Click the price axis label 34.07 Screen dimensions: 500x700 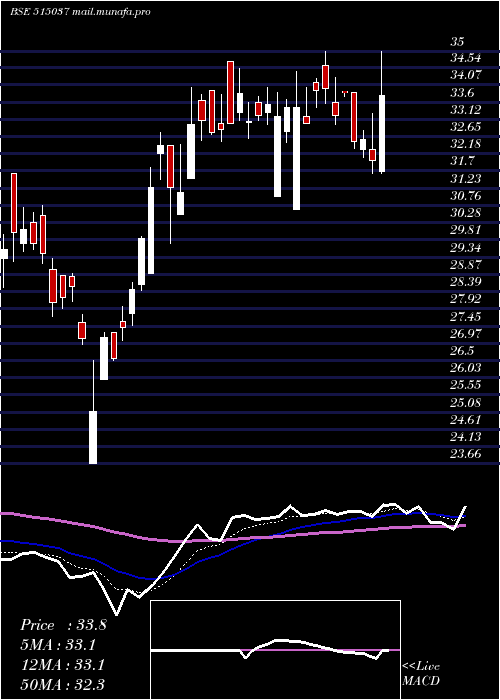point(466,75)
